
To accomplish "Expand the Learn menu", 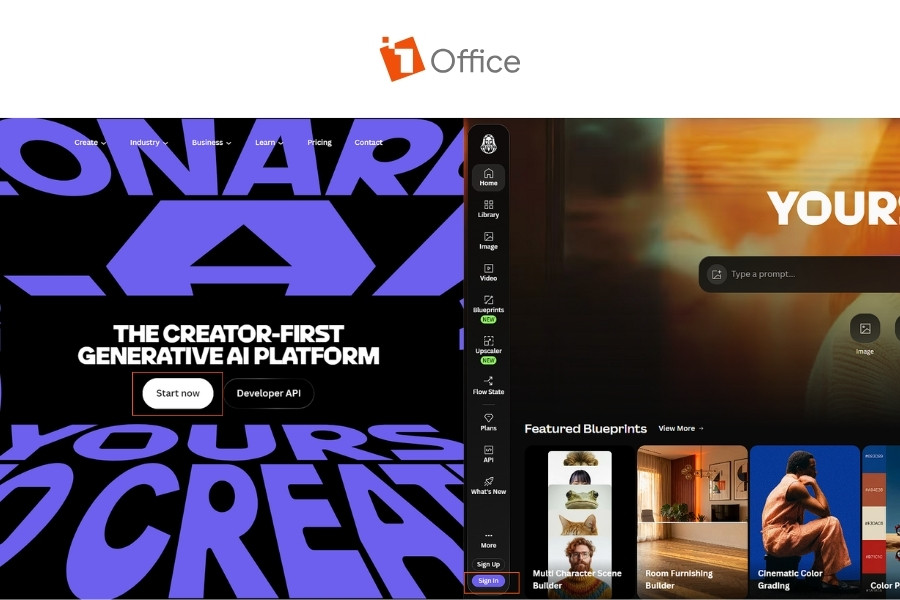I will click(x=269, y=142).
